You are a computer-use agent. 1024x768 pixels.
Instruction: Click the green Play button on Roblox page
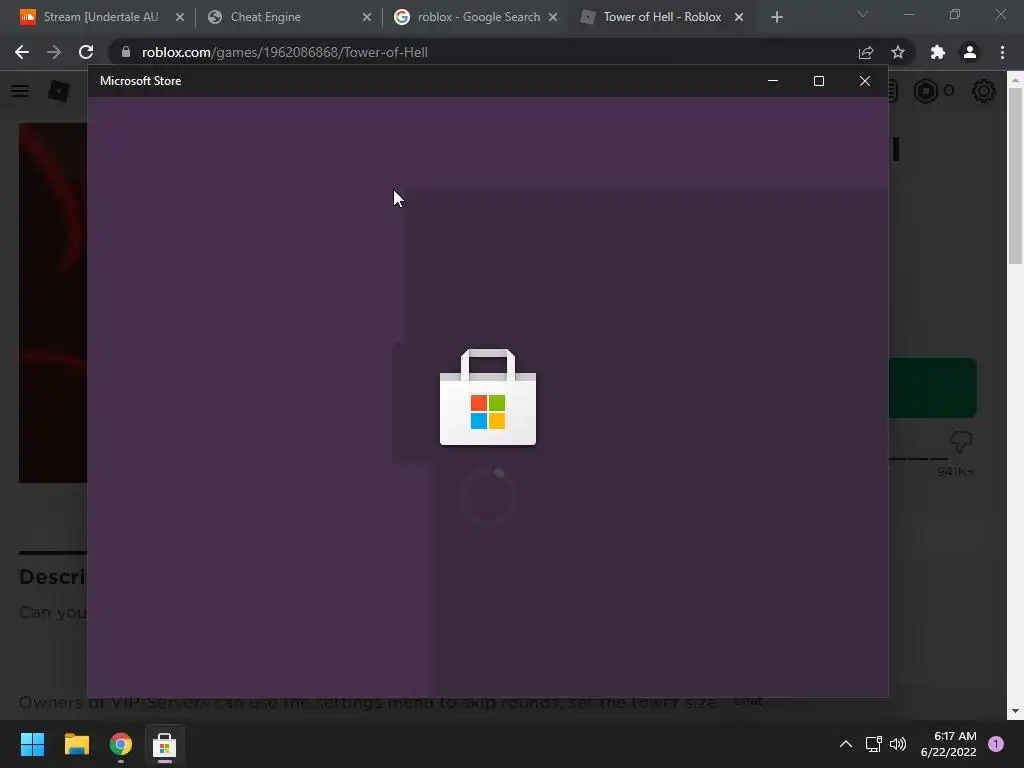933,388
